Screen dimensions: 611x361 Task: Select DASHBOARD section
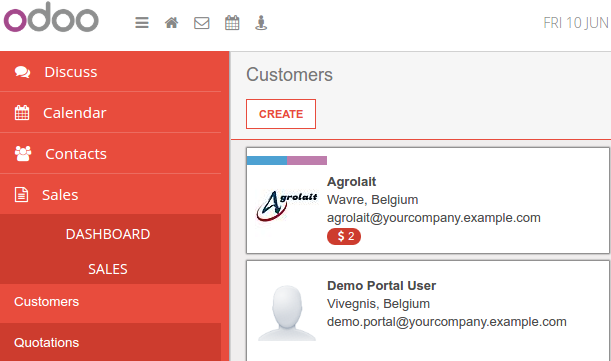pos(108,234)
